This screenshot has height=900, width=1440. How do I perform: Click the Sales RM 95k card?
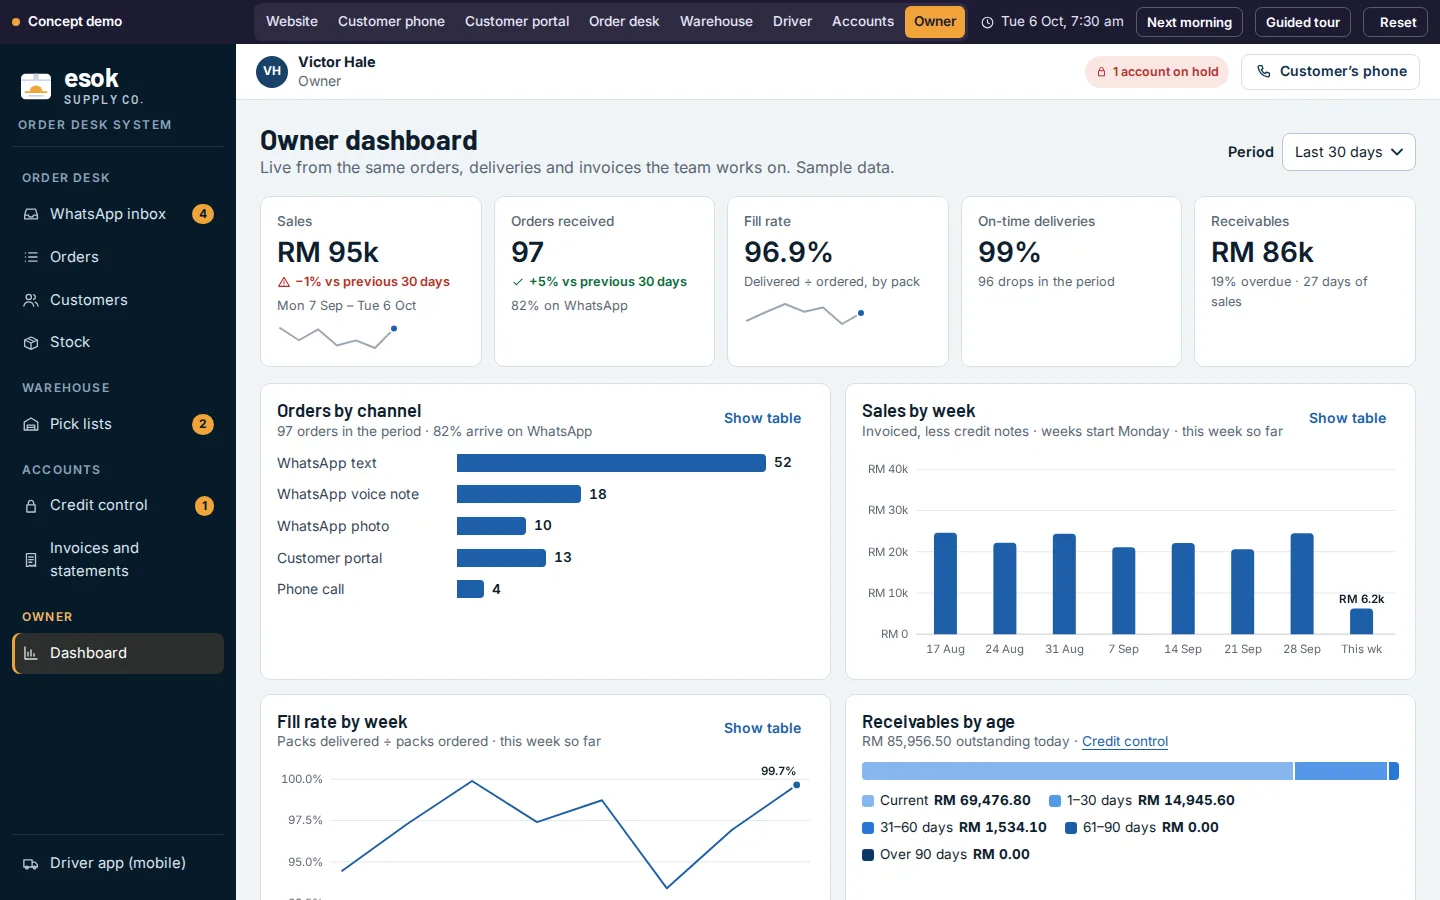[x=371, y=281]
